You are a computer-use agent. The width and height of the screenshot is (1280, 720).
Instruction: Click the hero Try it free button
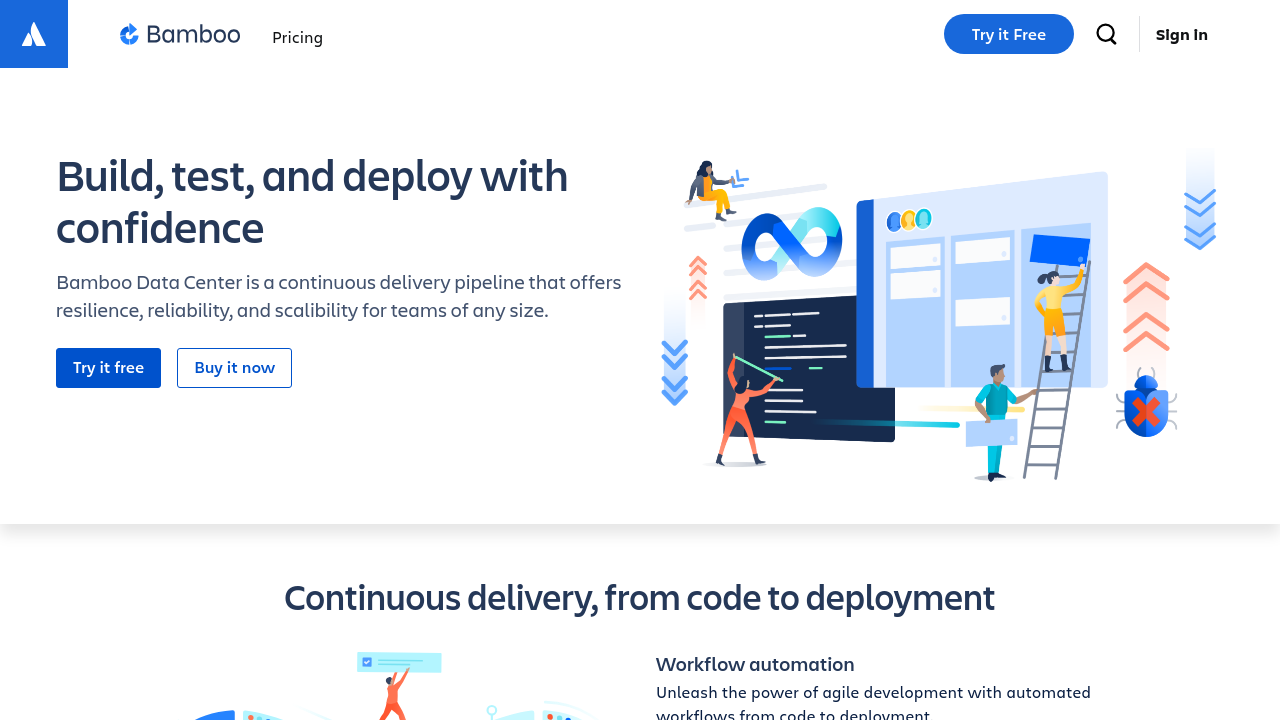tap(108, 368)
